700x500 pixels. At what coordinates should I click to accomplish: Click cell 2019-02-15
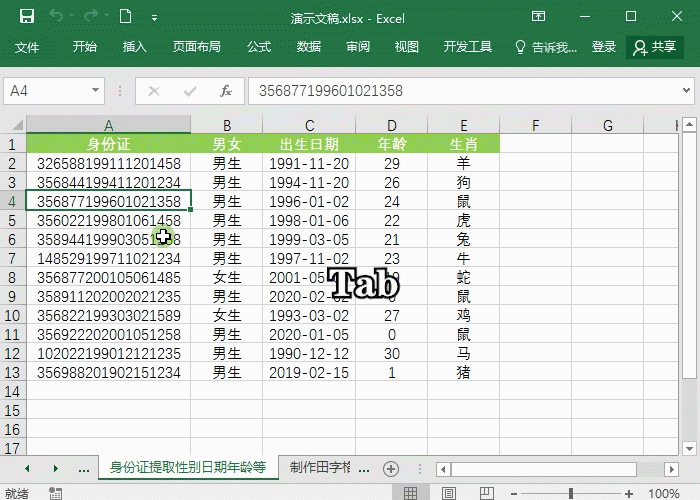[x=309, y=372]
